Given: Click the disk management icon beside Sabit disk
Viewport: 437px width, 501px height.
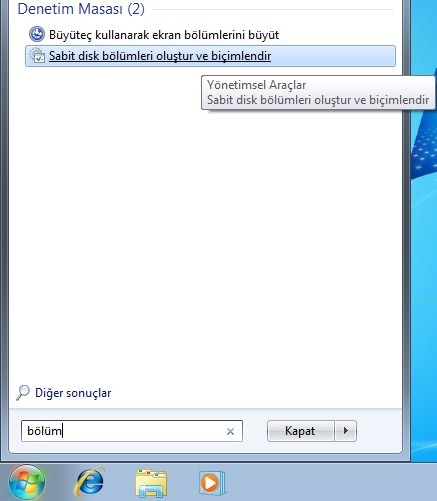Looking at the screenshot, I should 37,56.
